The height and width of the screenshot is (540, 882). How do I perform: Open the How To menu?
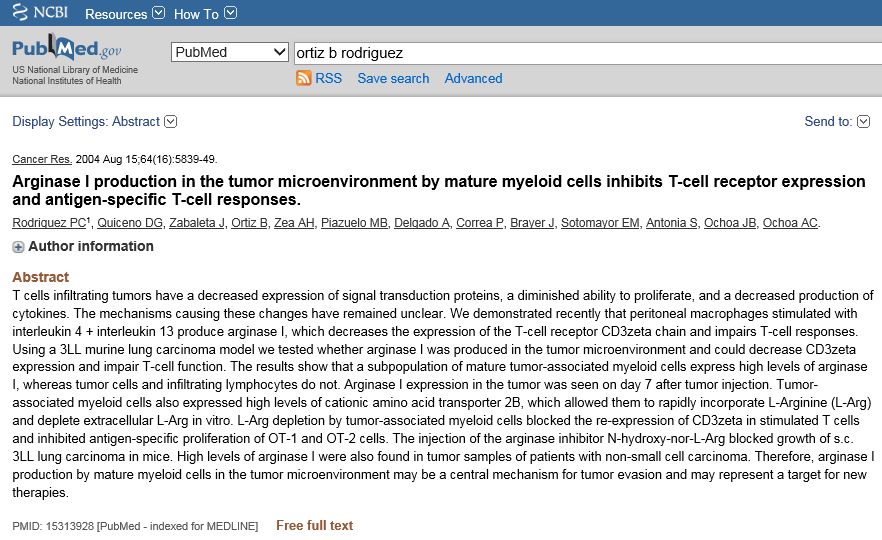click(206, 14)
